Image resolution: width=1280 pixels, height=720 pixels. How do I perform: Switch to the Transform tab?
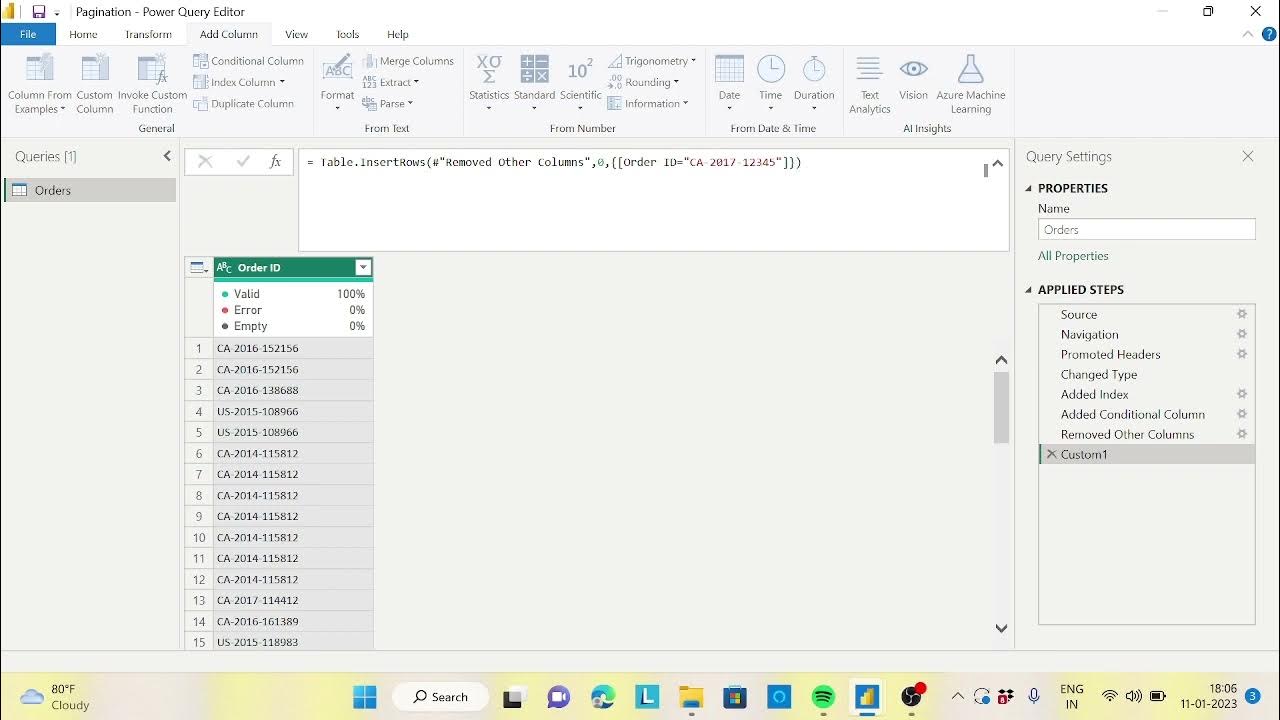click(x=149, y=34)
